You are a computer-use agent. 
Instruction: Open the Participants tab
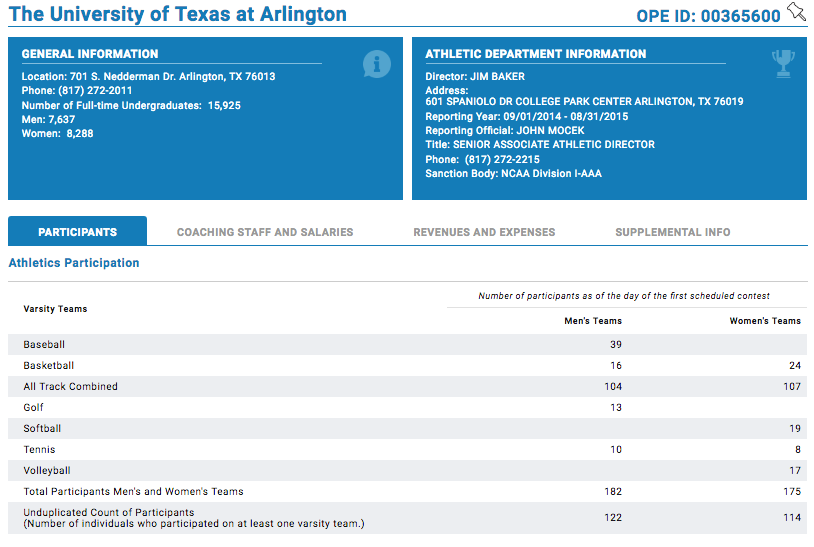pyautogui.click(x=77, y=231)
